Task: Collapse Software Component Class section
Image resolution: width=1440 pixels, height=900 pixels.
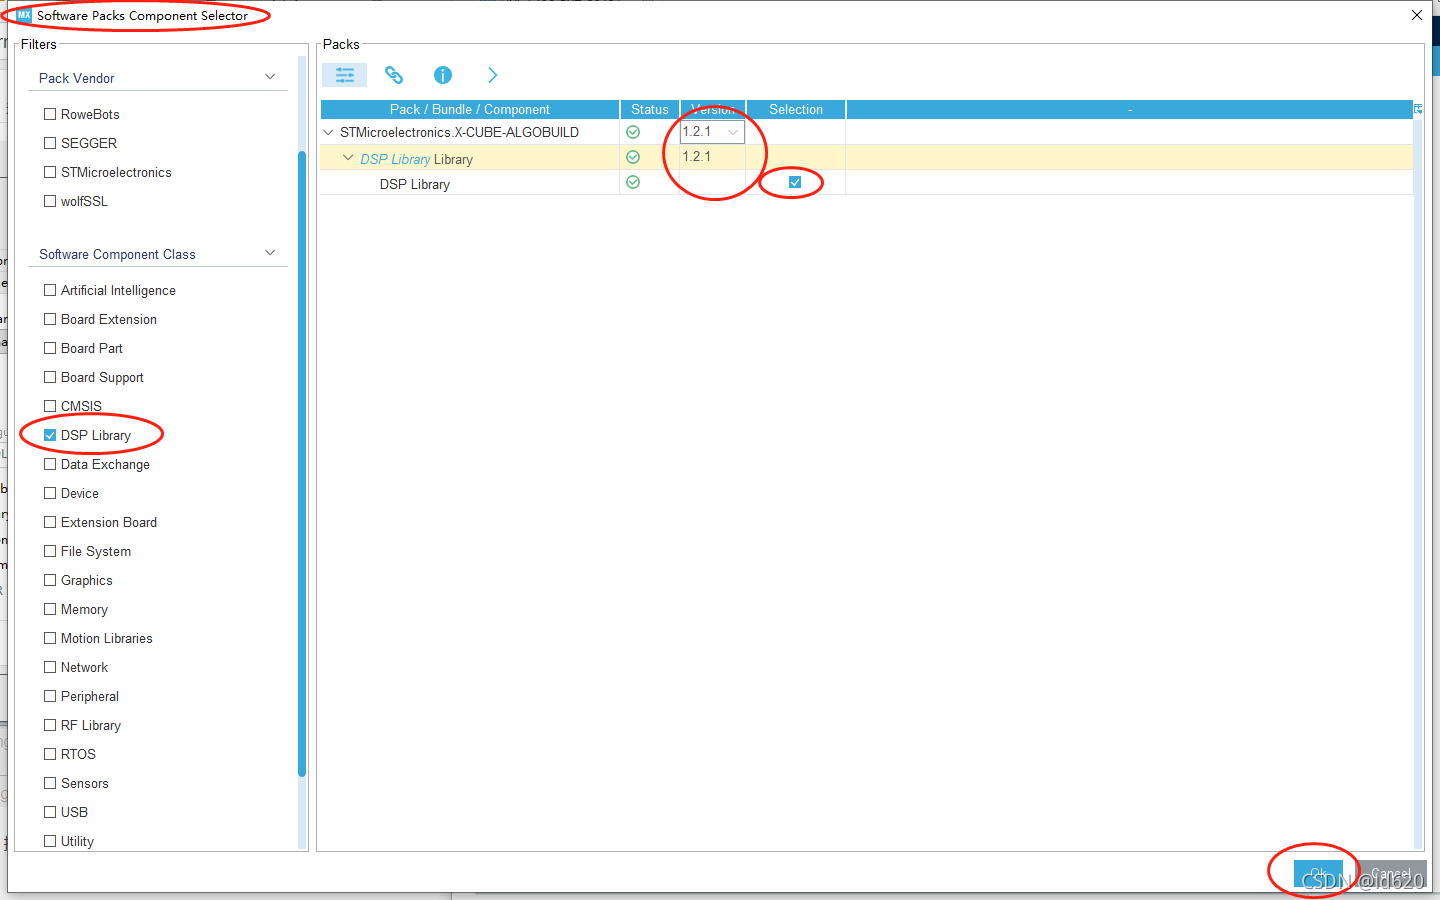Action: 270,253
